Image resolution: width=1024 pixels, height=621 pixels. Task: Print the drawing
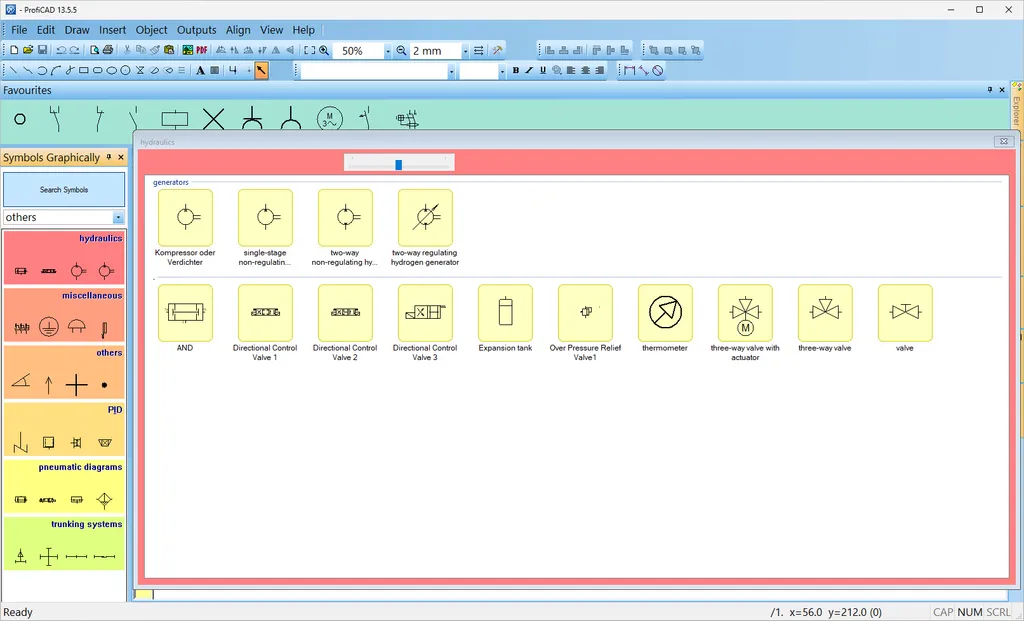[108, 50]
